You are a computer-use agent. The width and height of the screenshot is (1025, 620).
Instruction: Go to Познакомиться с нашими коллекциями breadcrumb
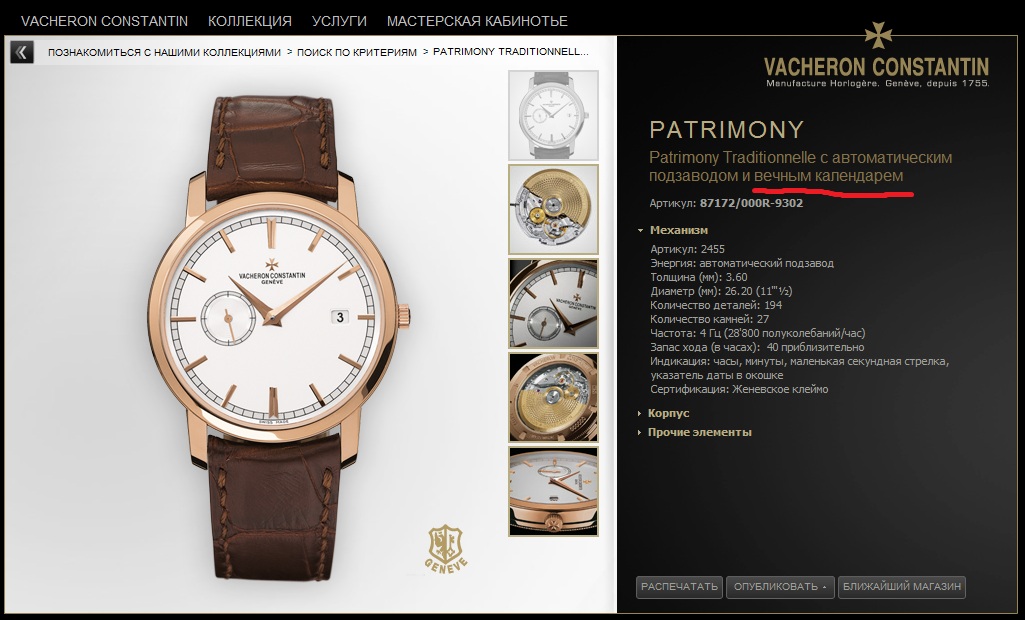coord(164,52)
